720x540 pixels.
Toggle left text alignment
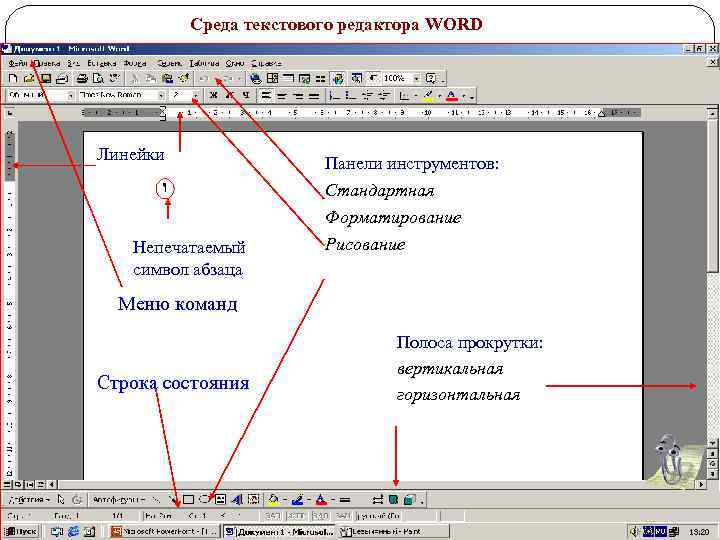(x=266, y=96)
